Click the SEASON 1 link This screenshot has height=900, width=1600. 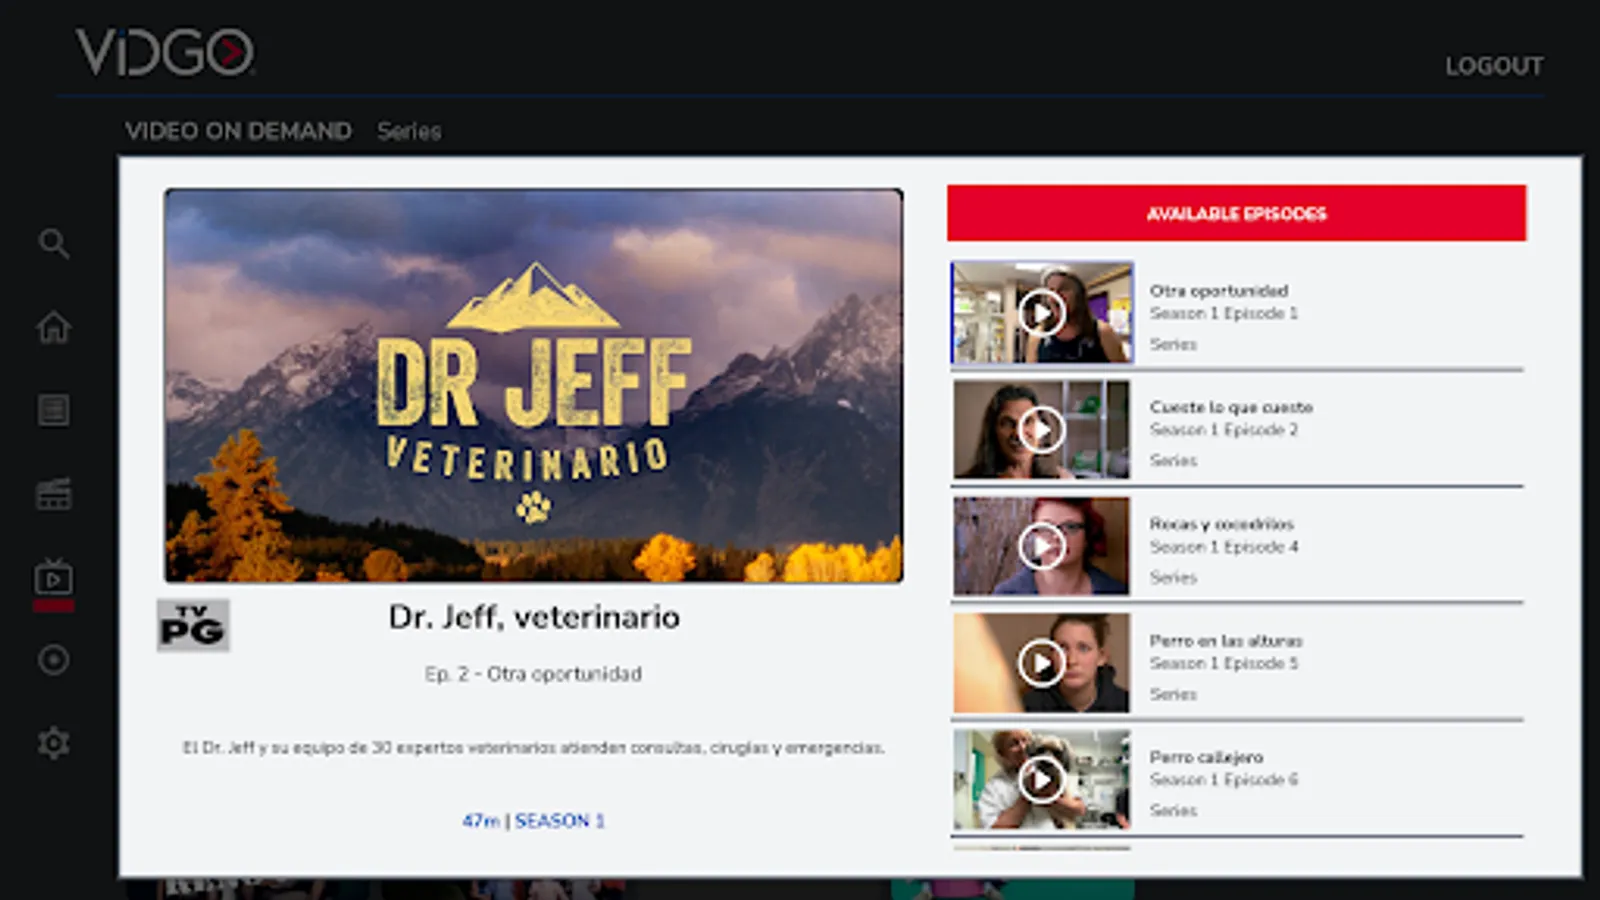(560, 821)
